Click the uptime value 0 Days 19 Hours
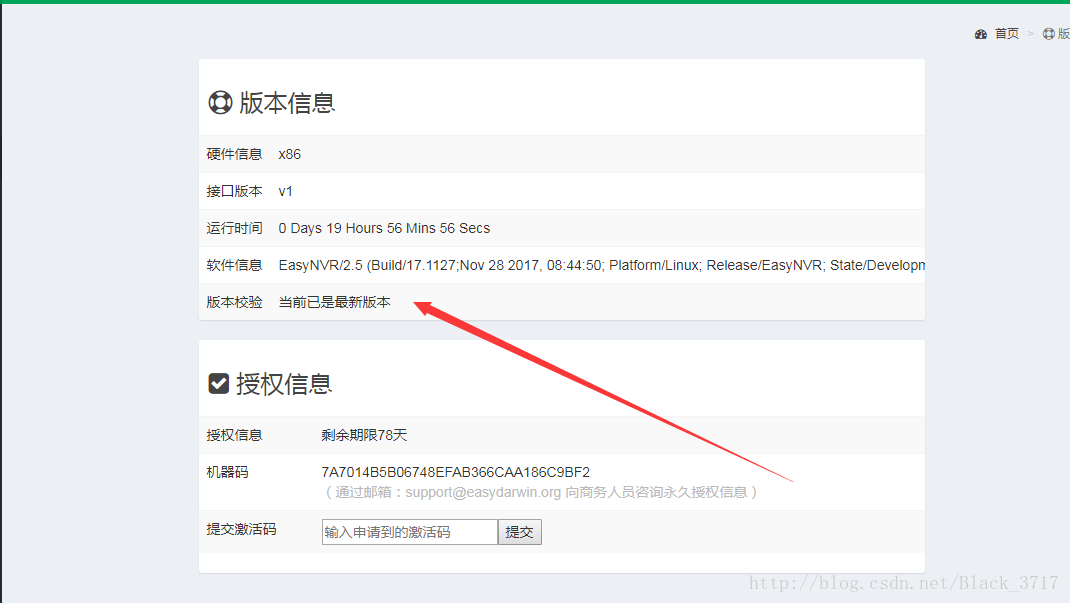Screen dimensions: 1070x603 [x=384, y=229]
